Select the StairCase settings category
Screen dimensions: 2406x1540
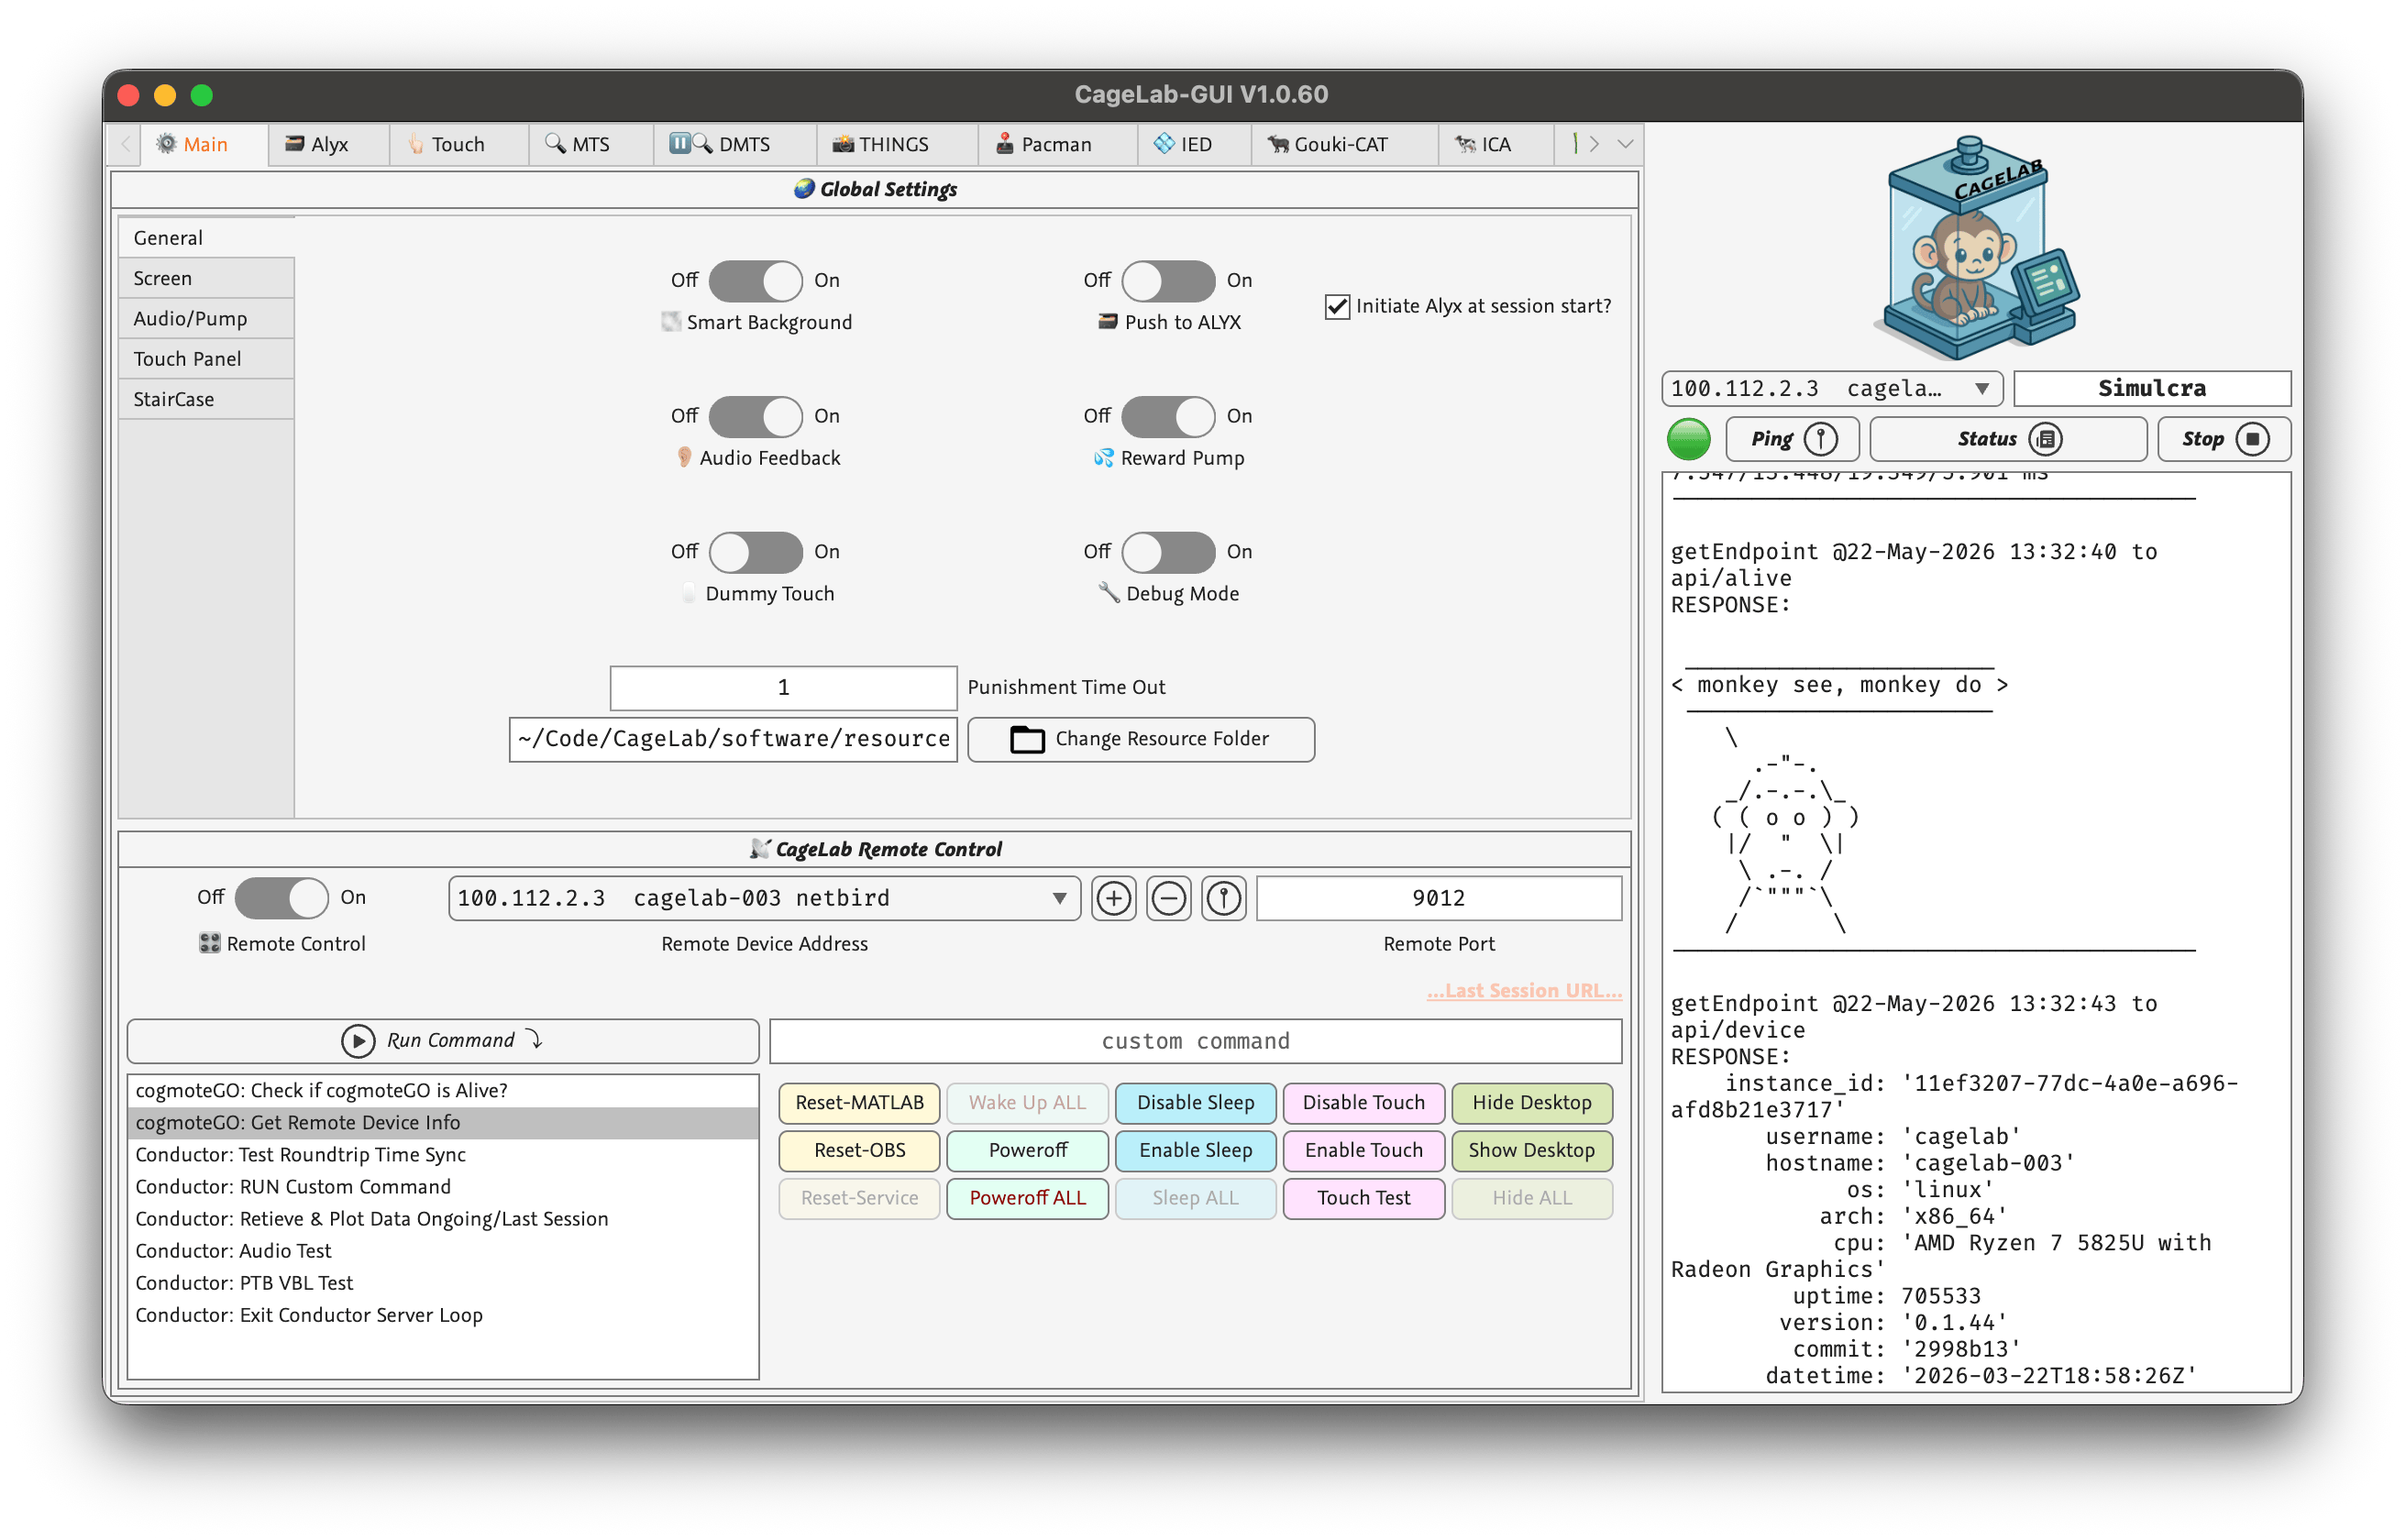coord(206,399)
